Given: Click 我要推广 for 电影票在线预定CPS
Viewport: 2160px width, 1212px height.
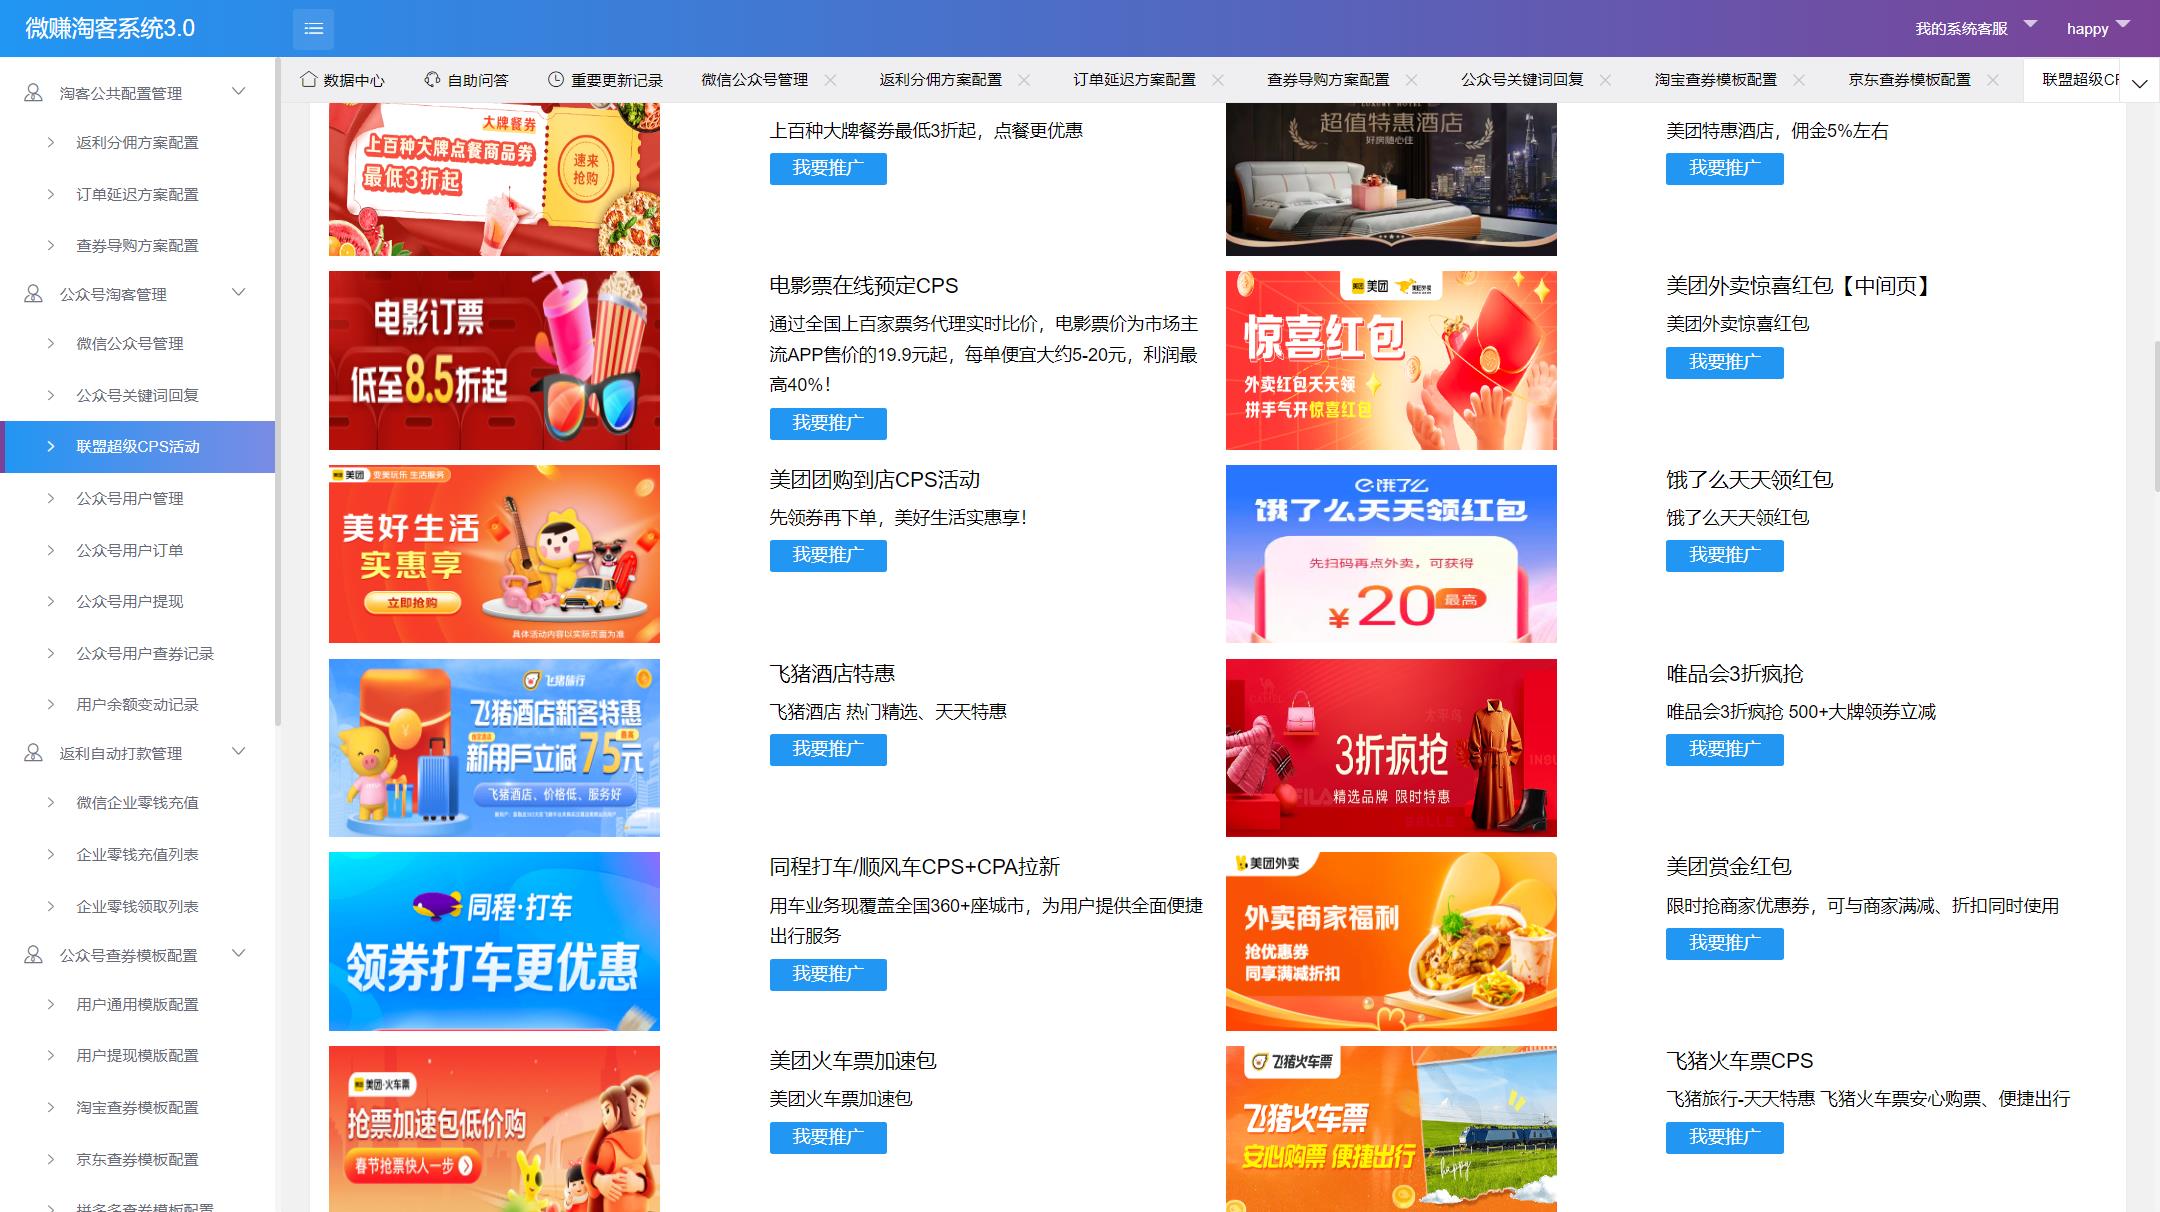Looking at the screenshot, I should click(828, 423).
